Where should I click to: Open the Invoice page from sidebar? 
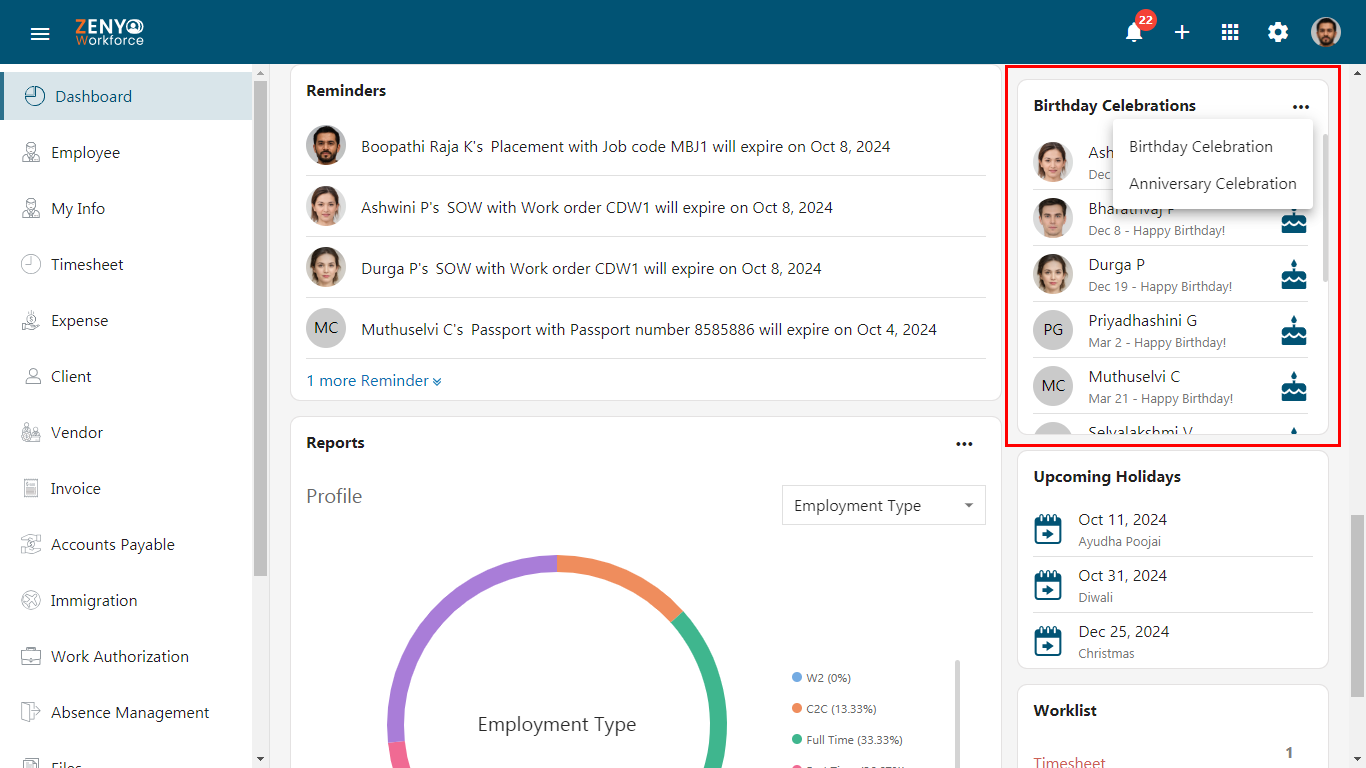[x=126, y=488]
